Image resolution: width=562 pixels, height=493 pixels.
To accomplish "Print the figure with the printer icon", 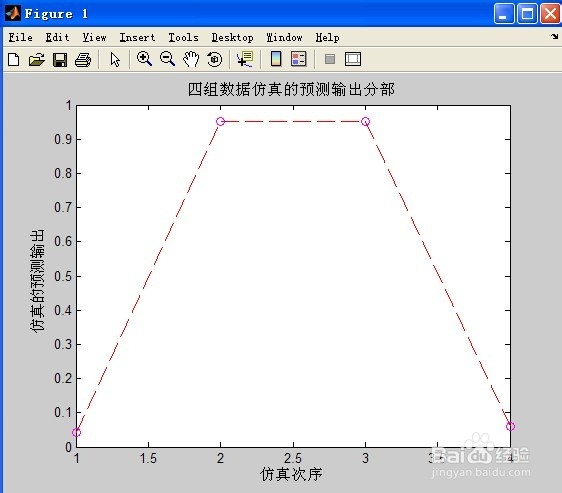I will (x=83, y=59).
